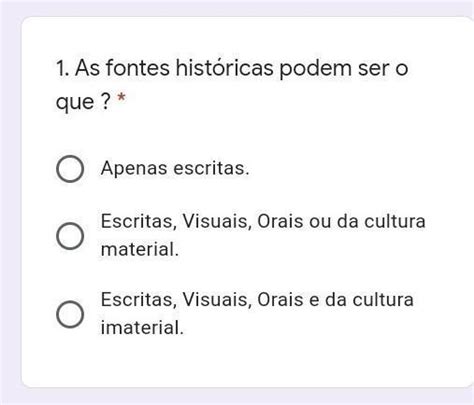Pick radio for "Orais e da cultura imaterial"

pyautogui.click(x=70, y=314)
